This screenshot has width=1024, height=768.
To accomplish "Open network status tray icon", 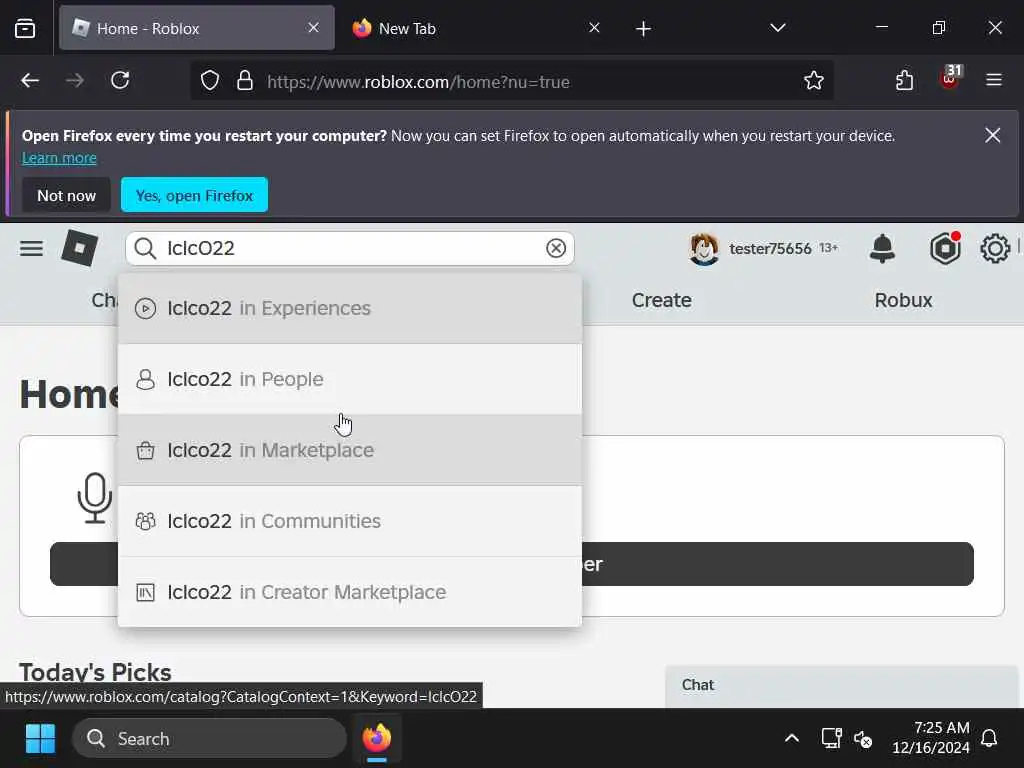I will pos(831,739).
